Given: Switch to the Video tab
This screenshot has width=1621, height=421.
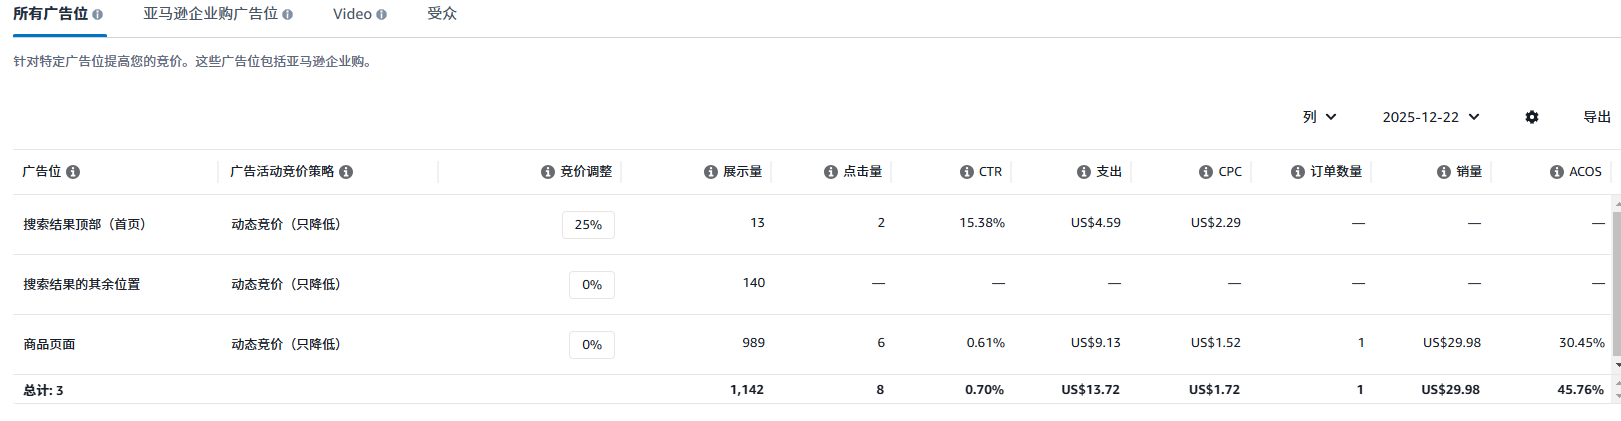Looking at the screenshot, I should tap(352, 14).
